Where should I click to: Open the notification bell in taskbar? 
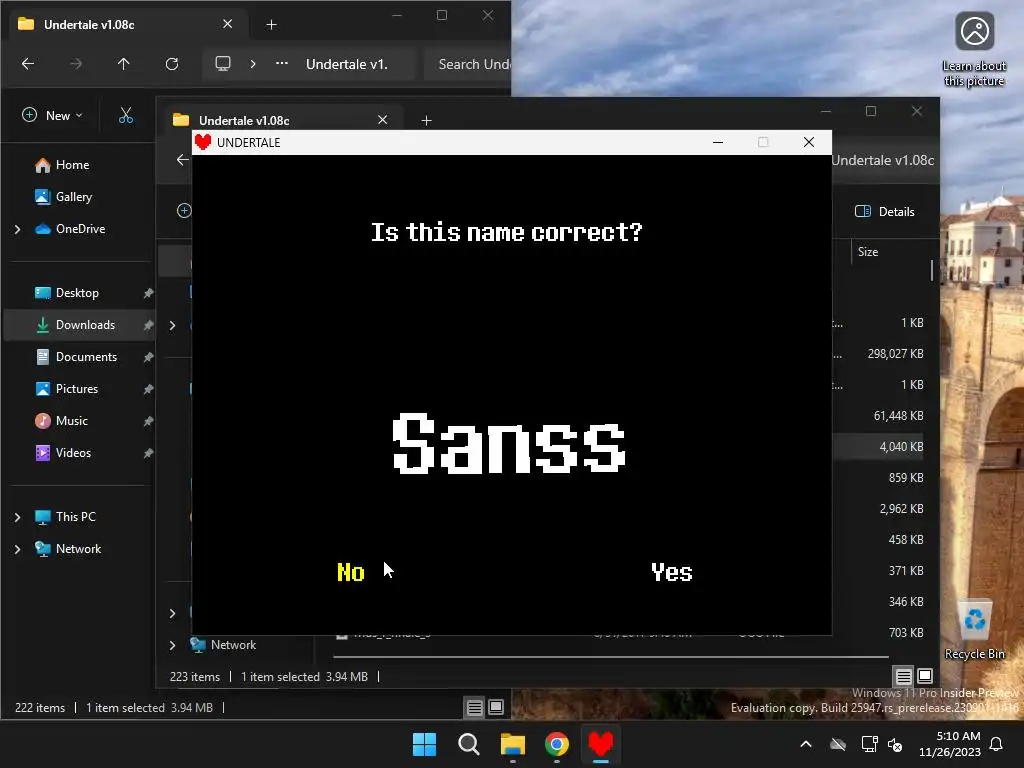997,744
